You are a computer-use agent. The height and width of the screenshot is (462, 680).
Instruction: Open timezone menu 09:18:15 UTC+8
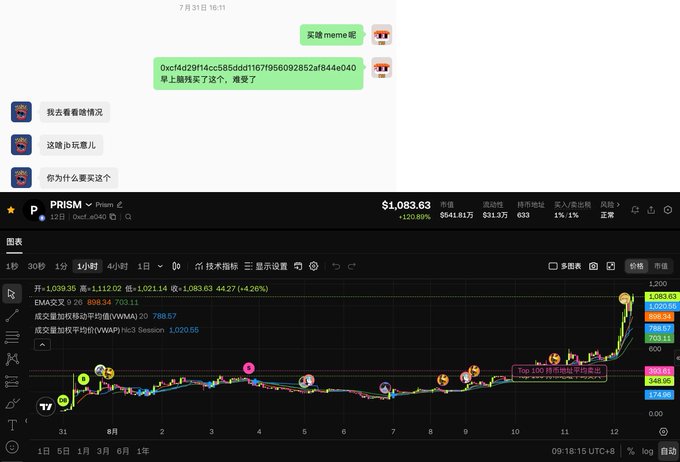coord(583,451)
